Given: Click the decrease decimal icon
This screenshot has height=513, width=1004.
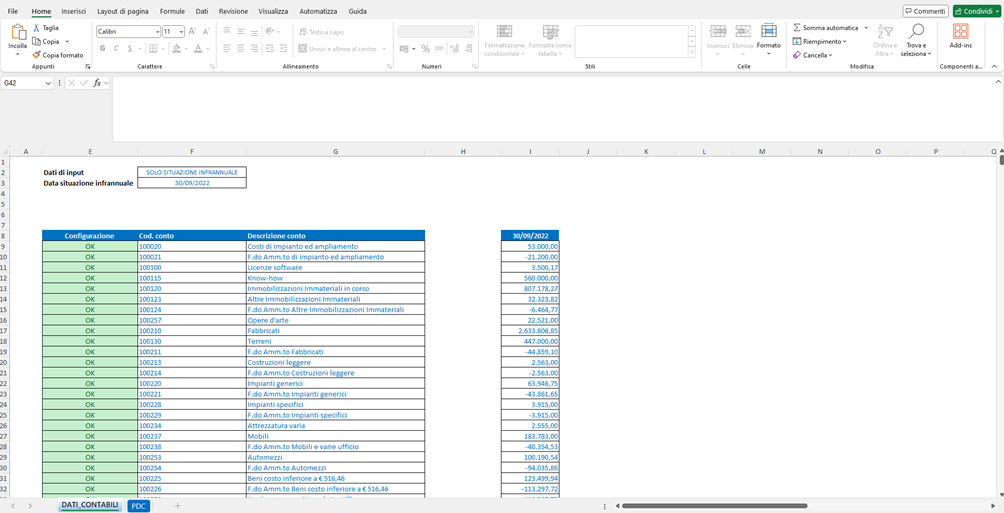Looking at the screenshot, I should [x=469, y=49].
